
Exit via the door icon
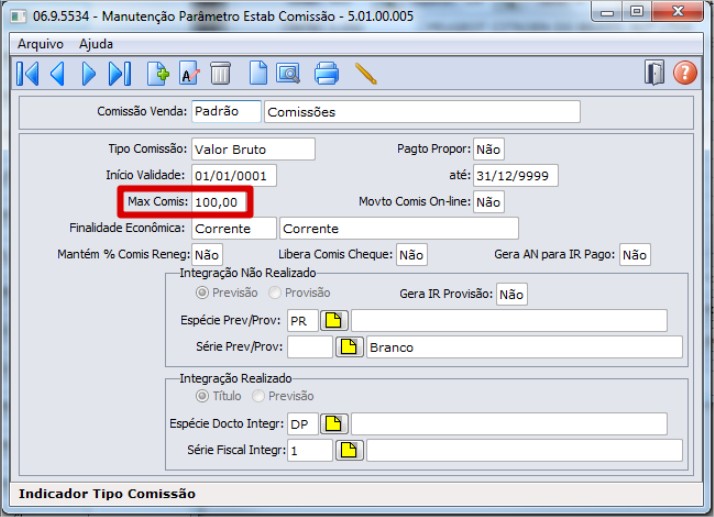coord(654,73)
